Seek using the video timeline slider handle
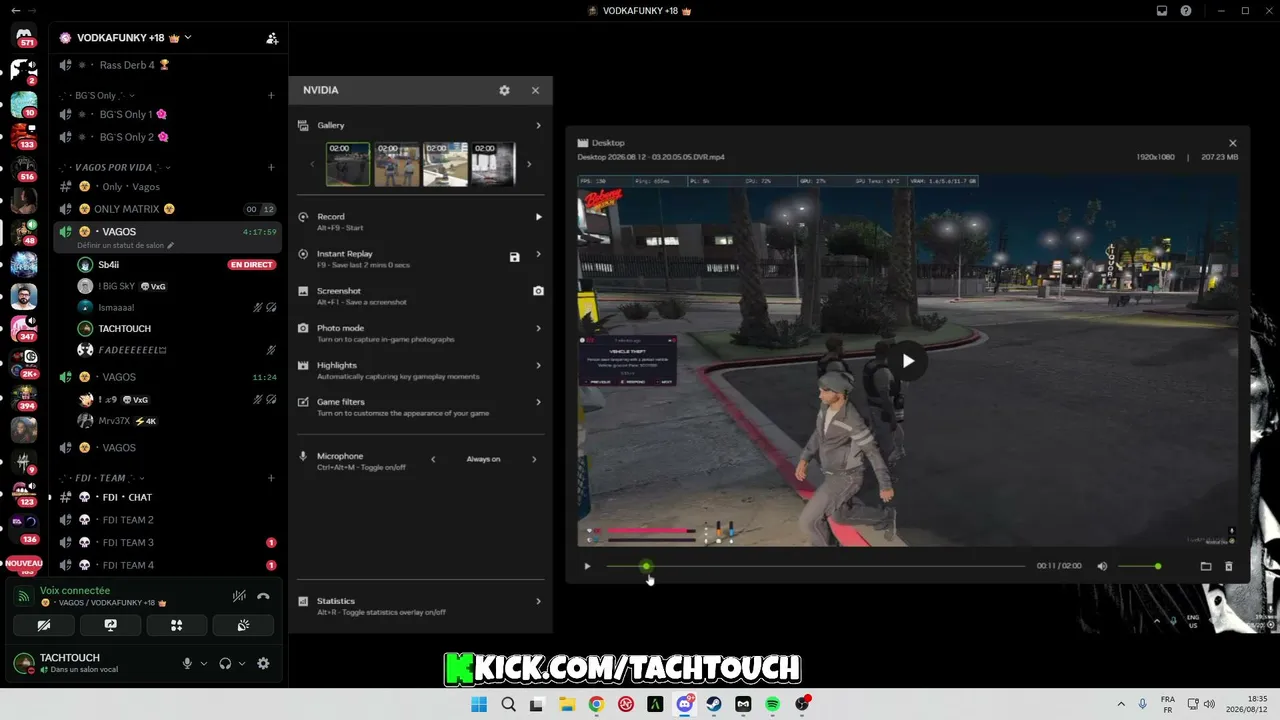This screenshot has height=720, width=1280. coord(646,566)
